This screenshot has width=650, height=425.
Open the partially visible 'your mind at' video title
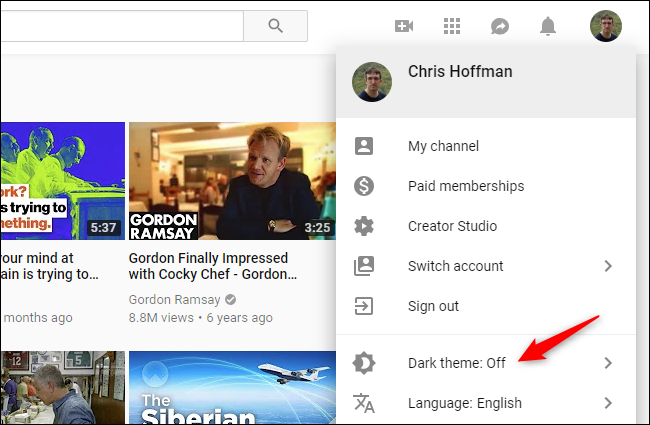coord(49,266)
